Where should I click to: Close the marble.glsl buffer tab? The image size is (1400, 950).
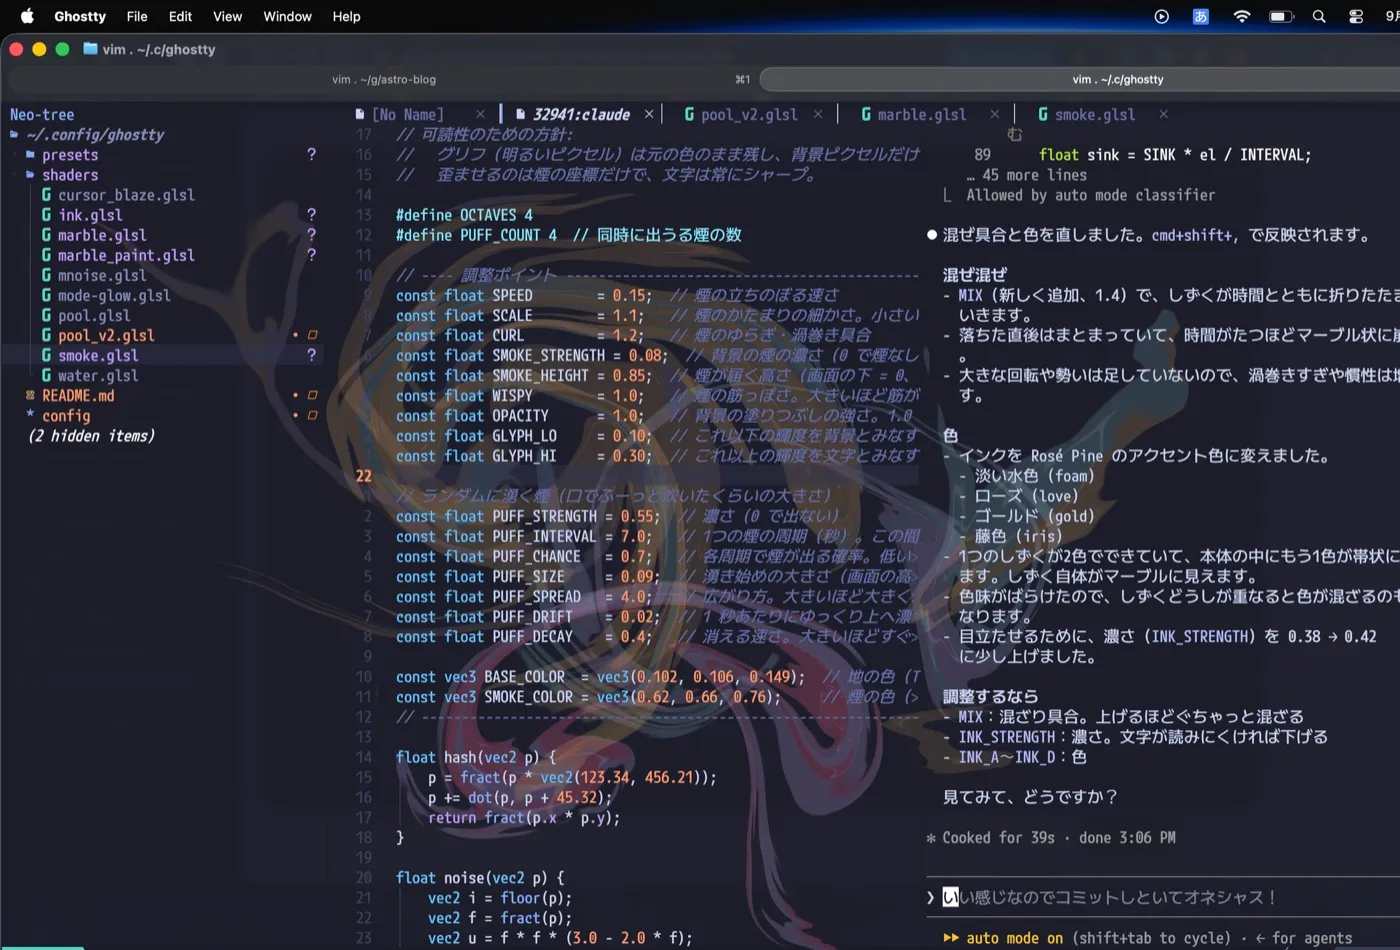[x=994, y=114]
